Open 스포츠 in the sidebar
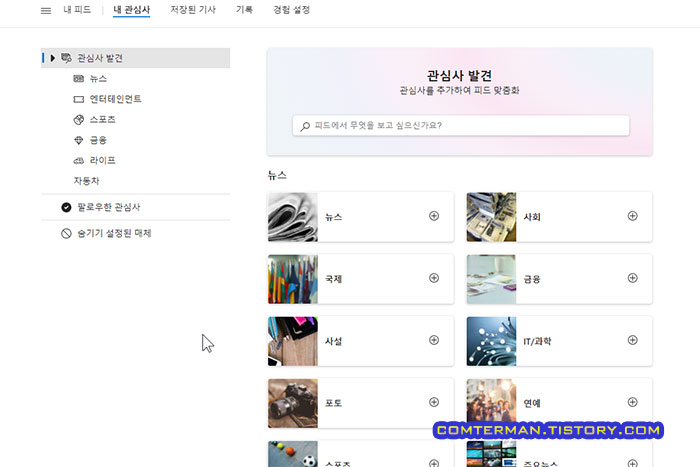 103,120
